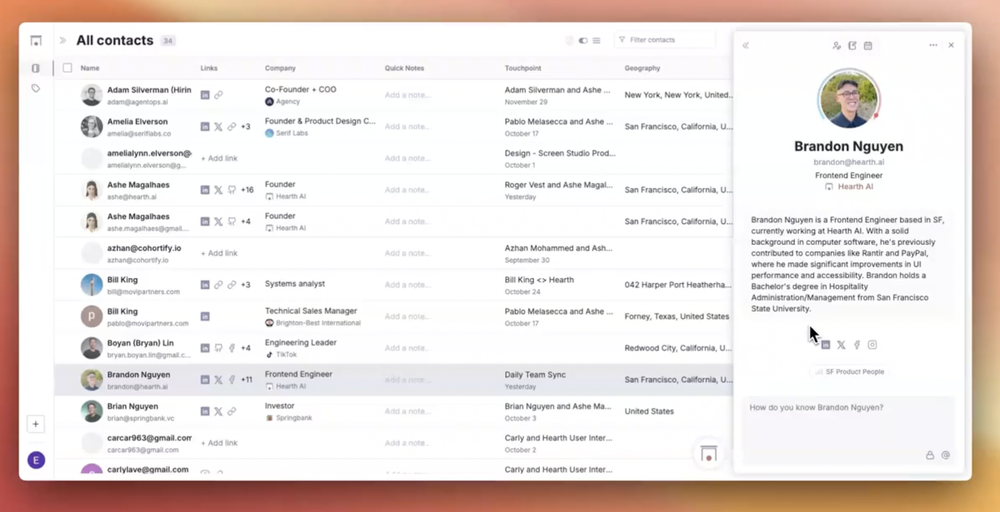Expand +3 links for bill@movipartners.com
1000x512 pixels.
pos(246,285)
